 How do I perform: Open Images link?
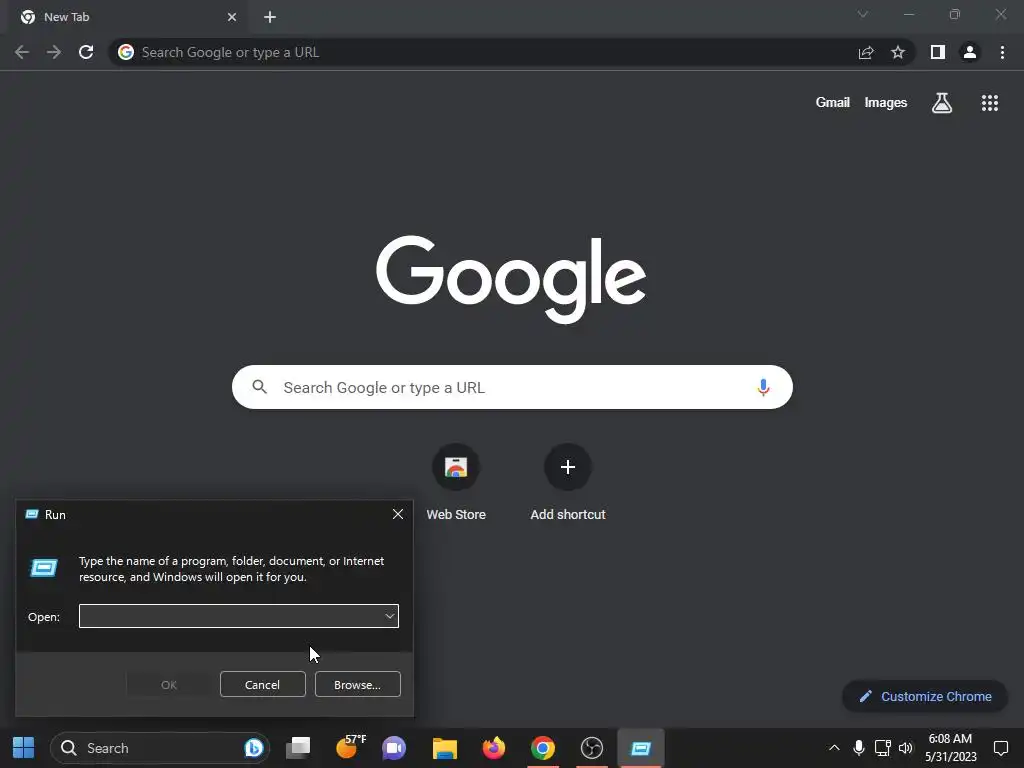coord(886,103)
